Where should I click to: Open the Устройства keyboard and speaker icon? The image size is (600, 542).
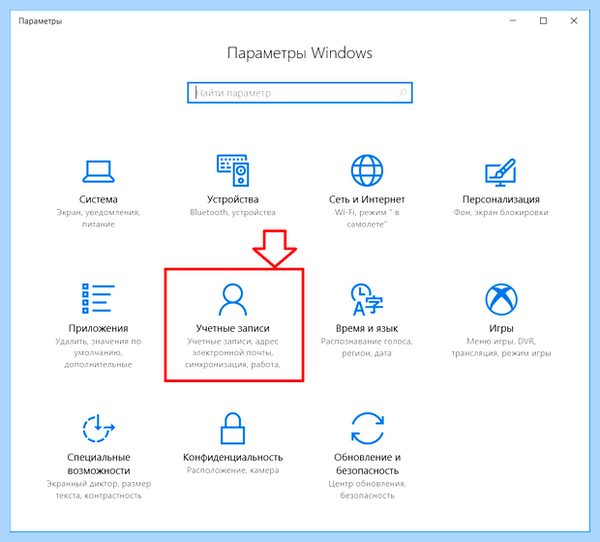233,170
